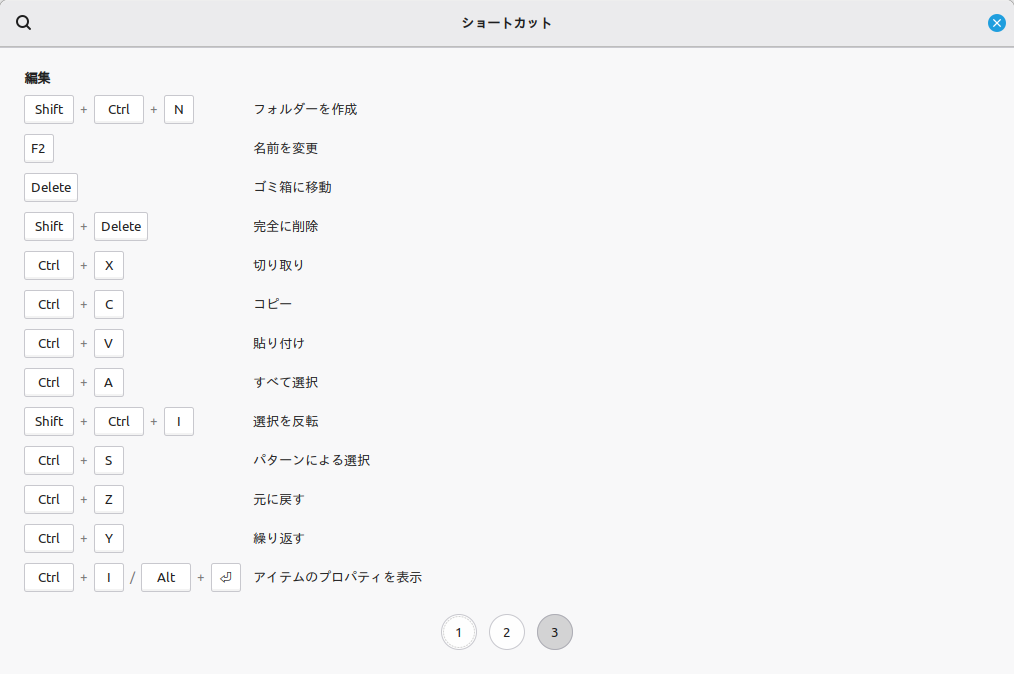The image size is (1014, 674).
Task: Click the Z keycap for 元に戻す
Action: pyautogui.click(x=109, y=499)
